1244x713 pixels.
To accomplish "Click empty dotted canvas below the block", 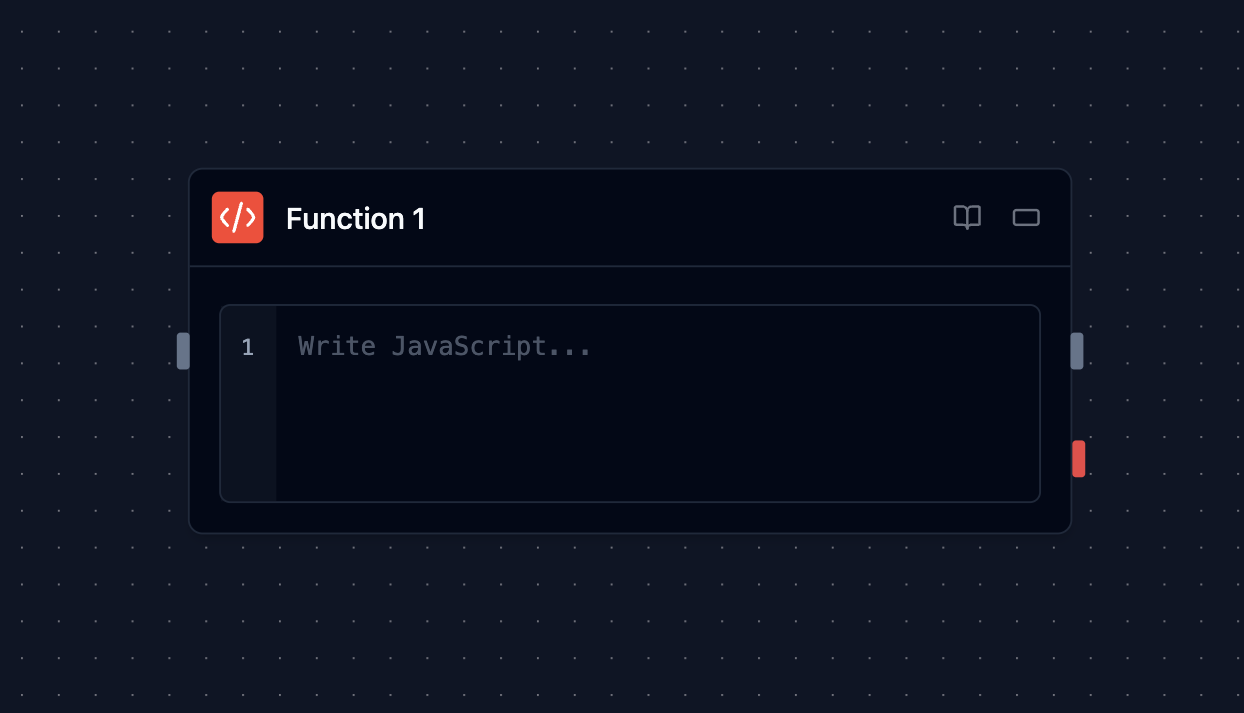I will click(630, 620).
